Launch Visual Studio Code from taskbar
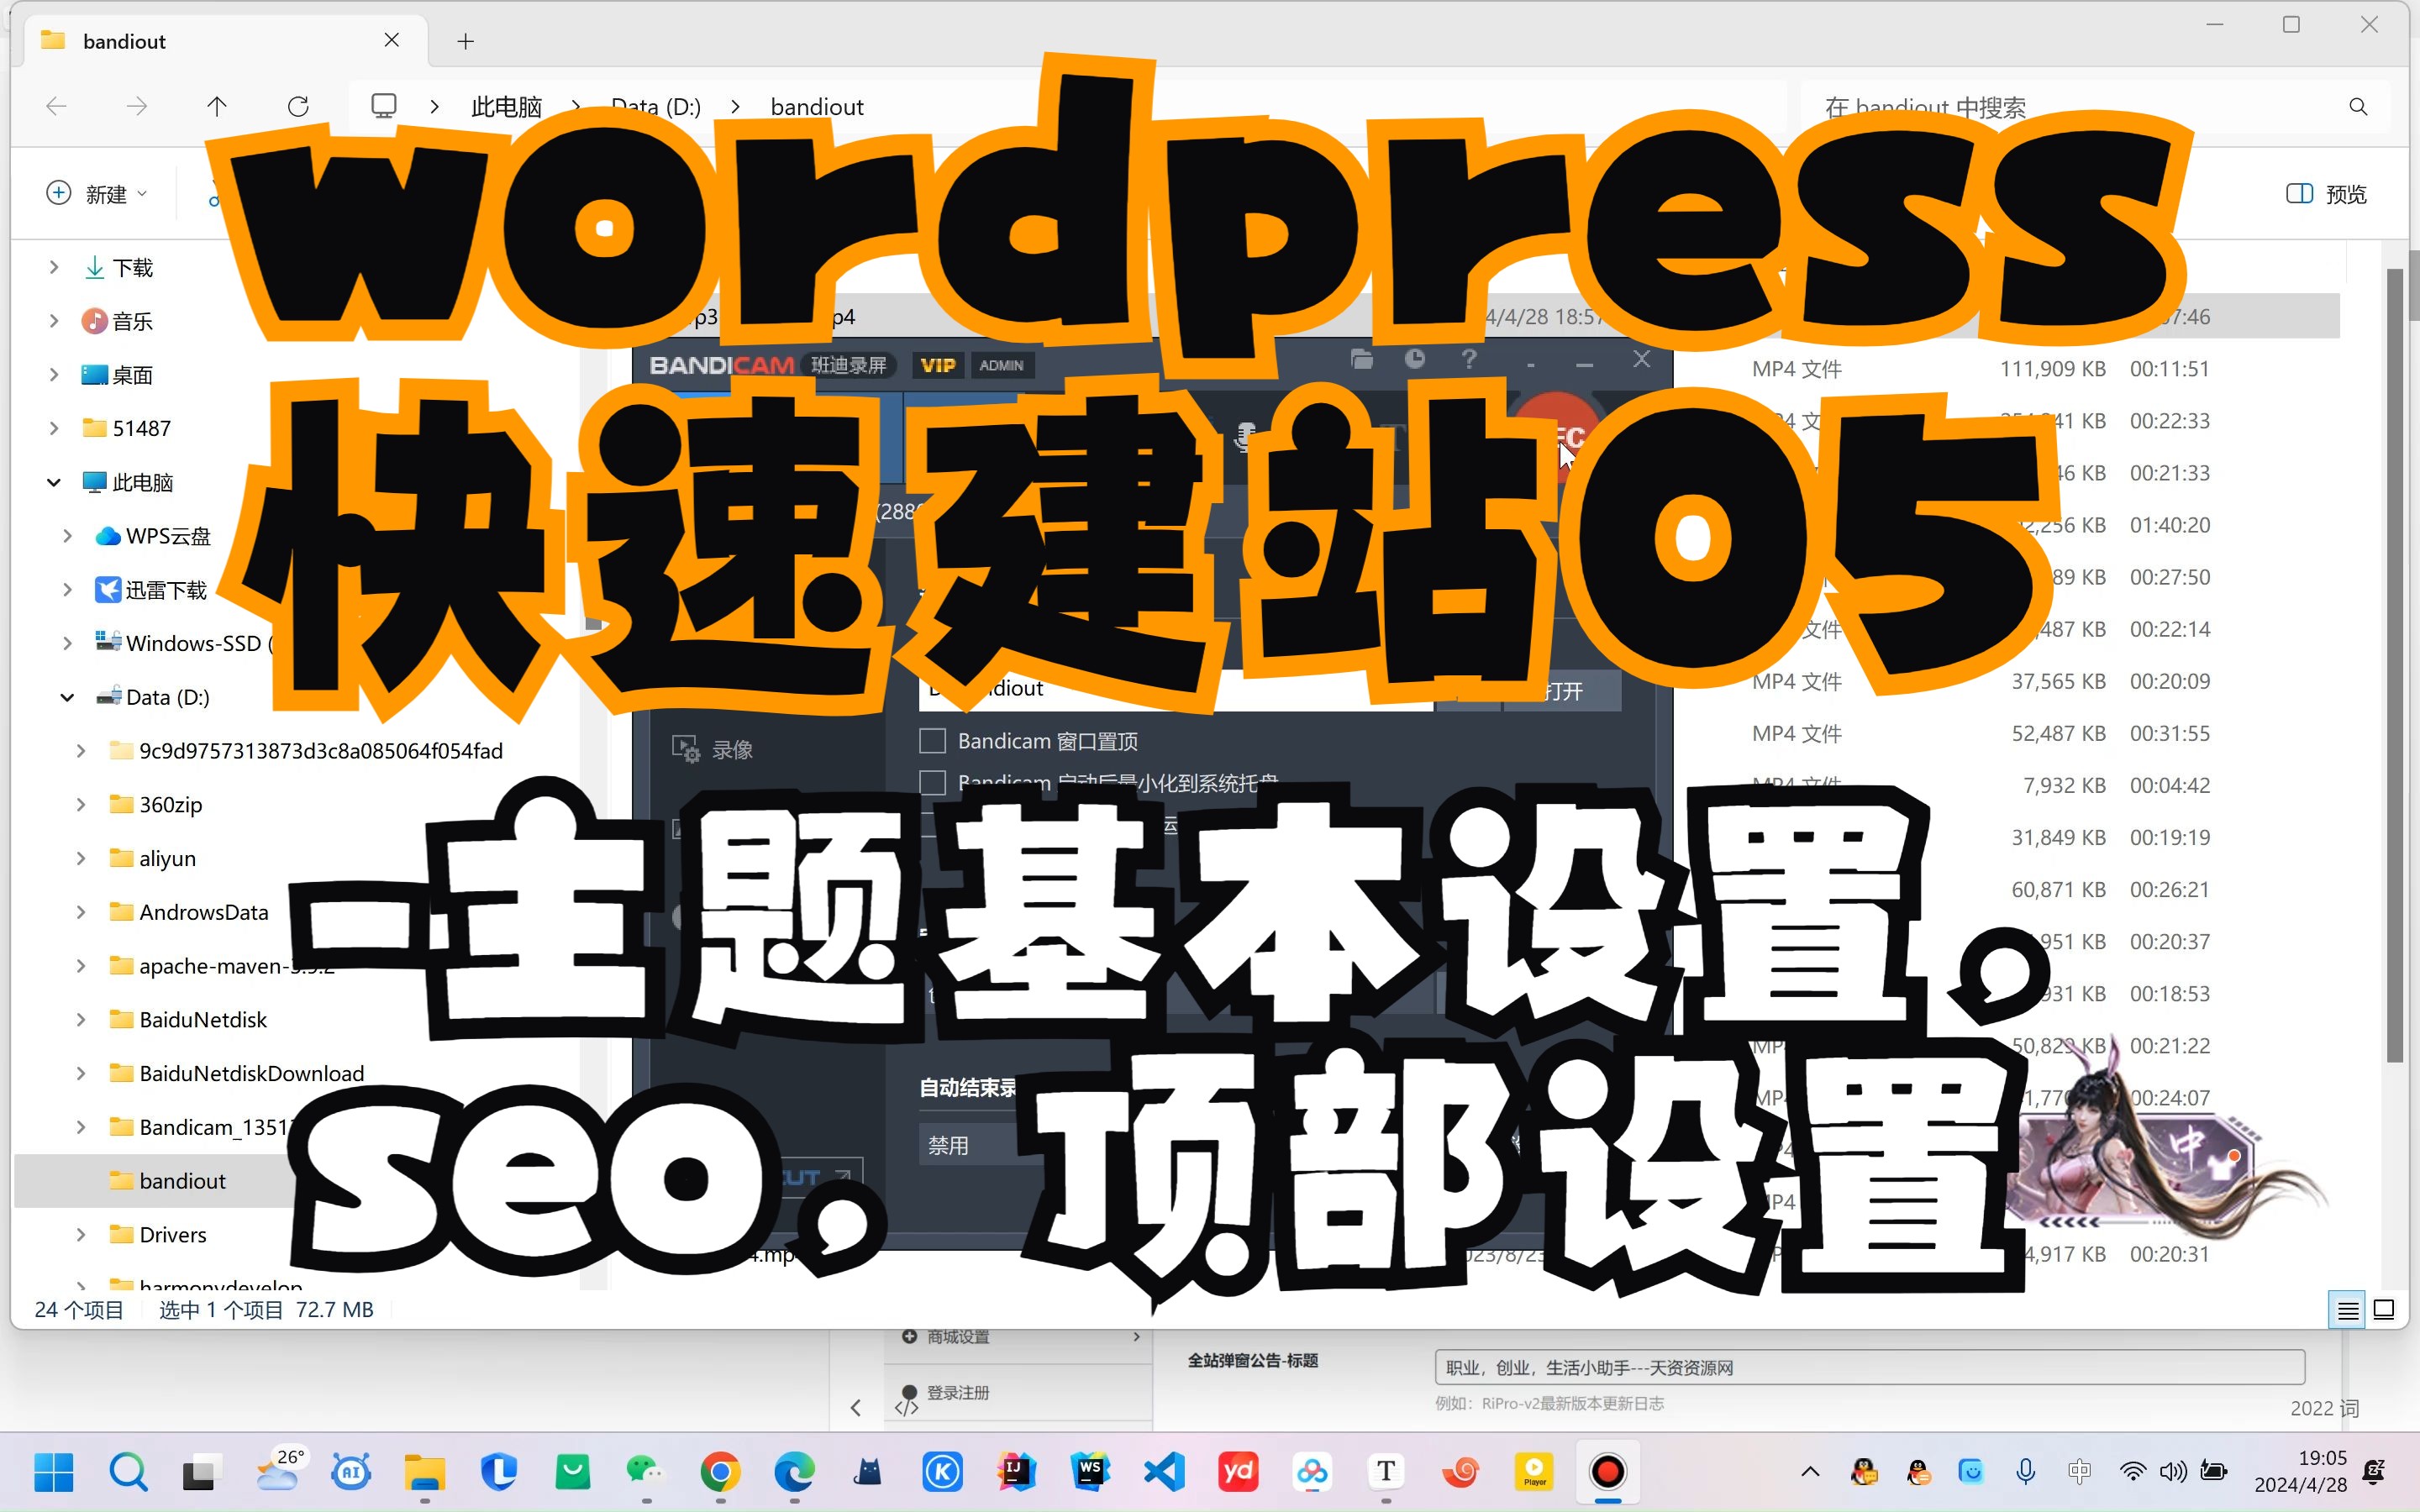This screenshot has height=1512, width=2420. pyautogui.click(x=1164, y=1472)
